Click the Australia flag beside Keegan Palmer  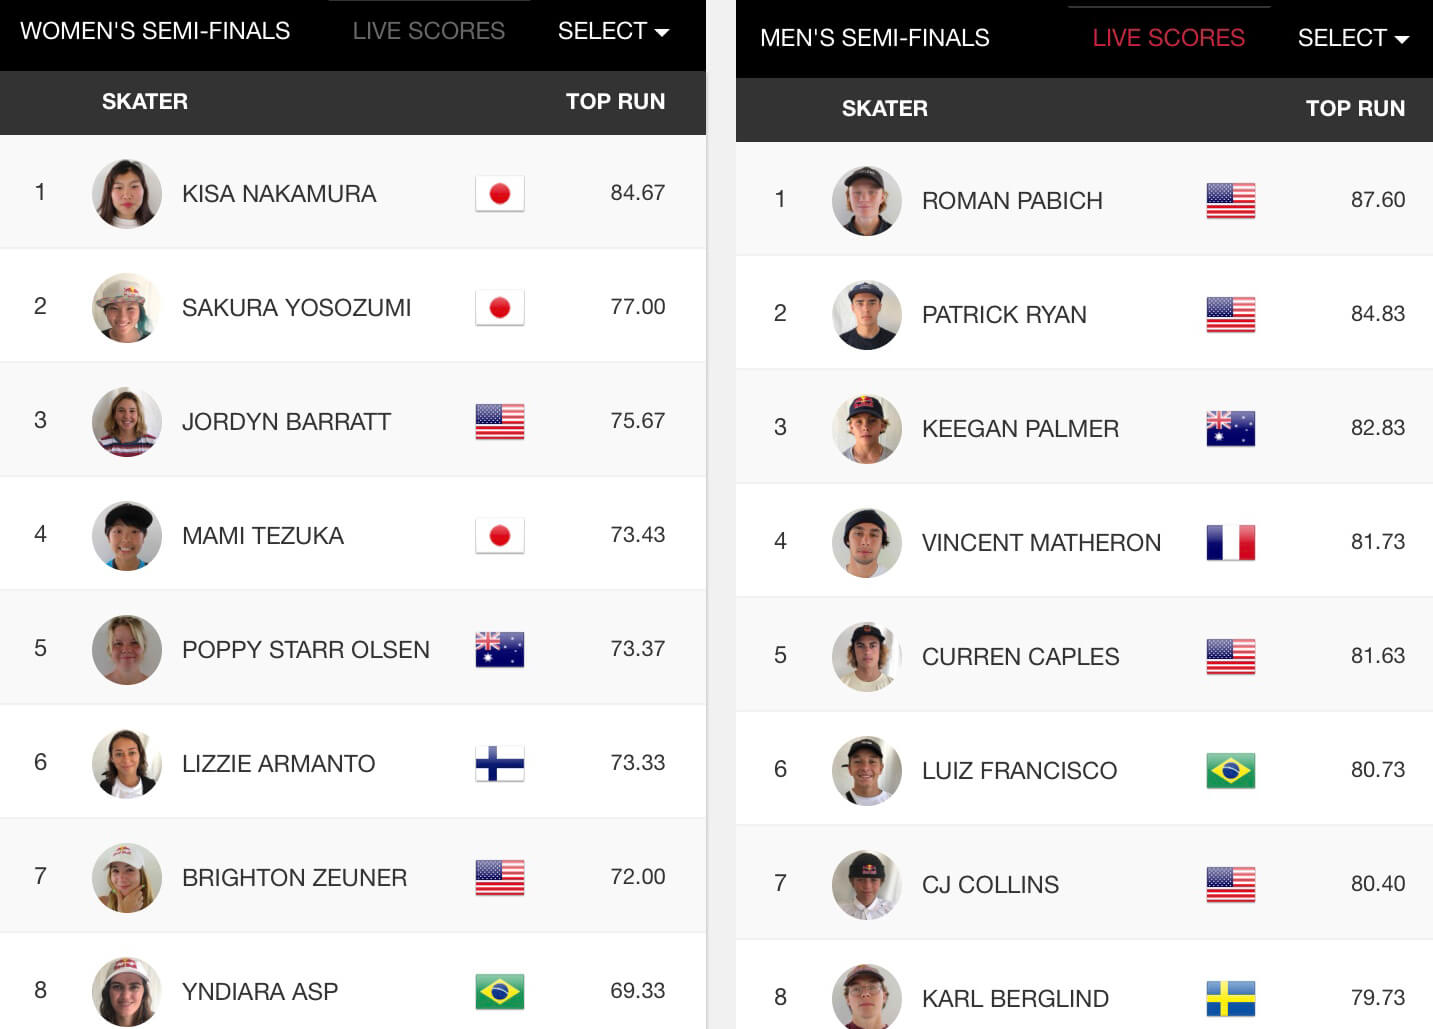click(1231, 429)
